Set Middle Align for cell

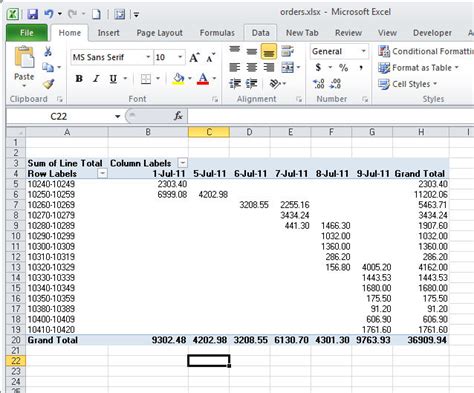252,51
